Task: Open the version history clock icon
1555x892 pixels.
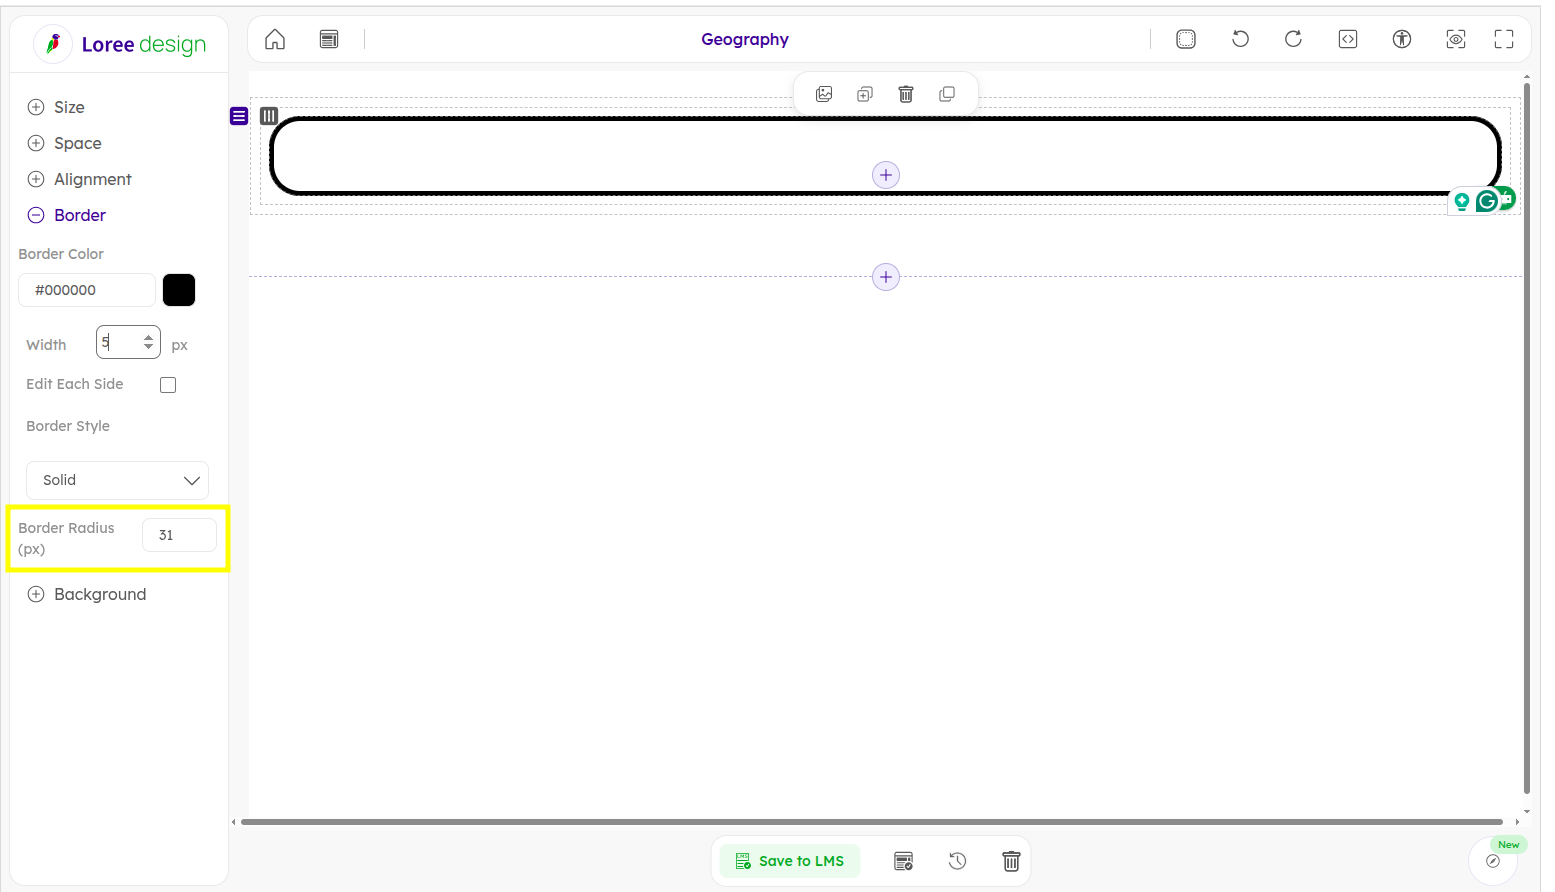Action: click(957, 861)
